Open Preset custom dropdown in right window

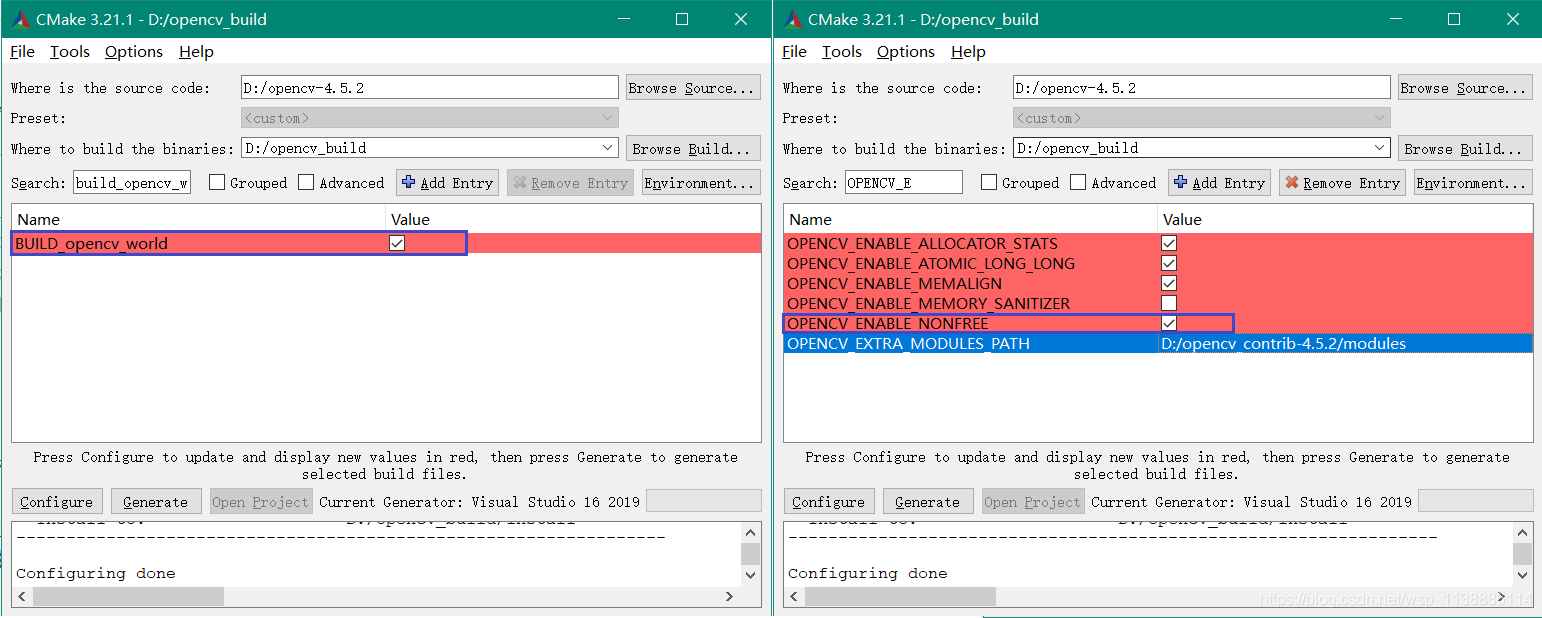click(1202, 118)
